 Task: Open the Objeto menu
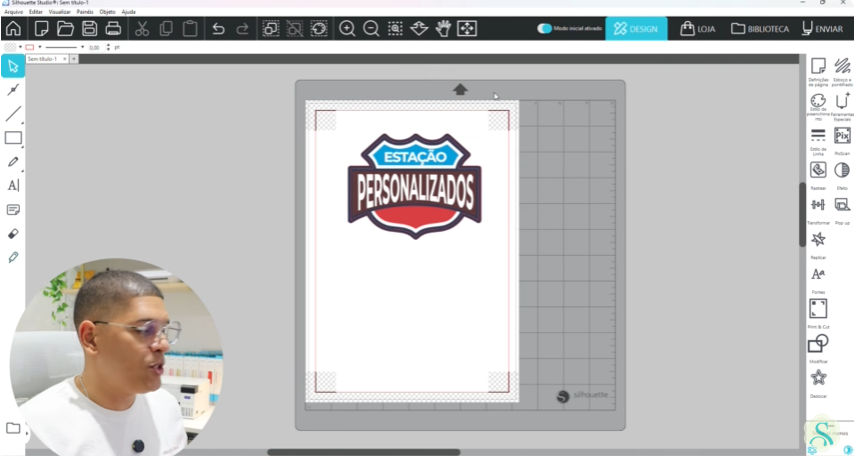click(x=107, y=11)
